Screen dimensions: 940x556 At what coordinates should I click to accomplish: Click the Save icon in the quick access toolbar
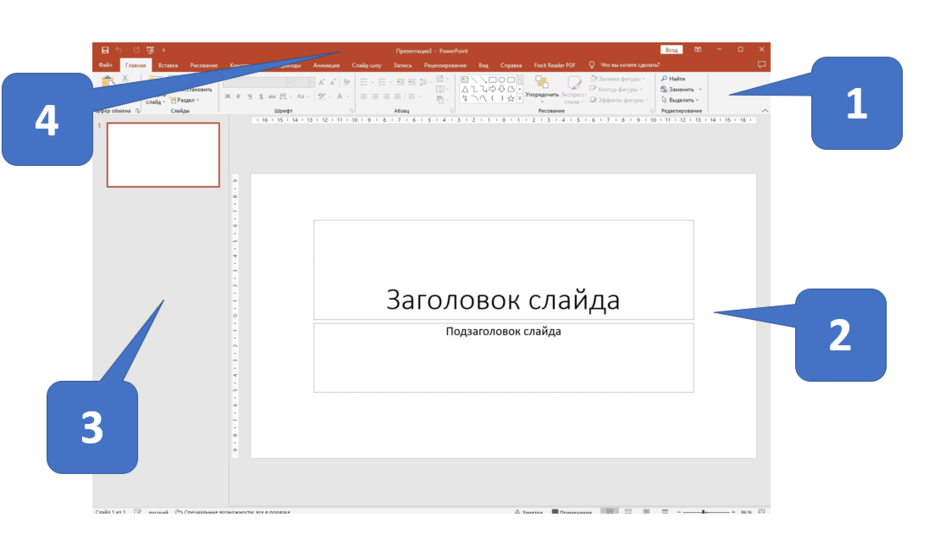point(105,50)
